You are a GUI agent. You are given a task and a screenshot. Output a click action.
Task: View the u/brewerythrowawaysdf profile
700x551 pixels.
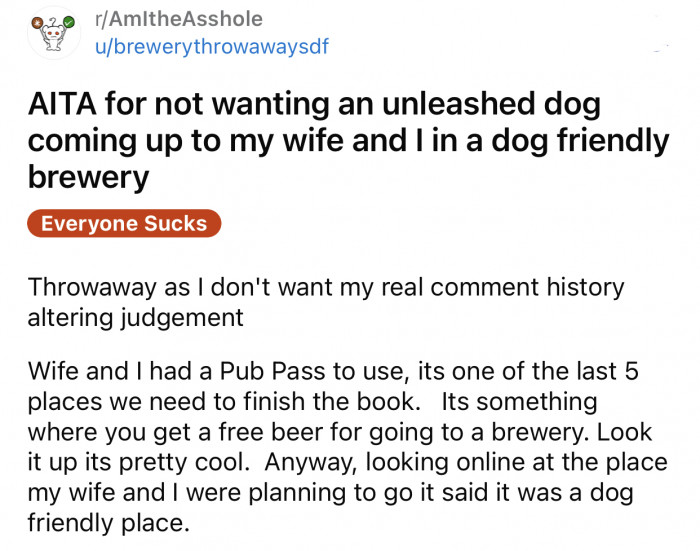coord(211,46)
